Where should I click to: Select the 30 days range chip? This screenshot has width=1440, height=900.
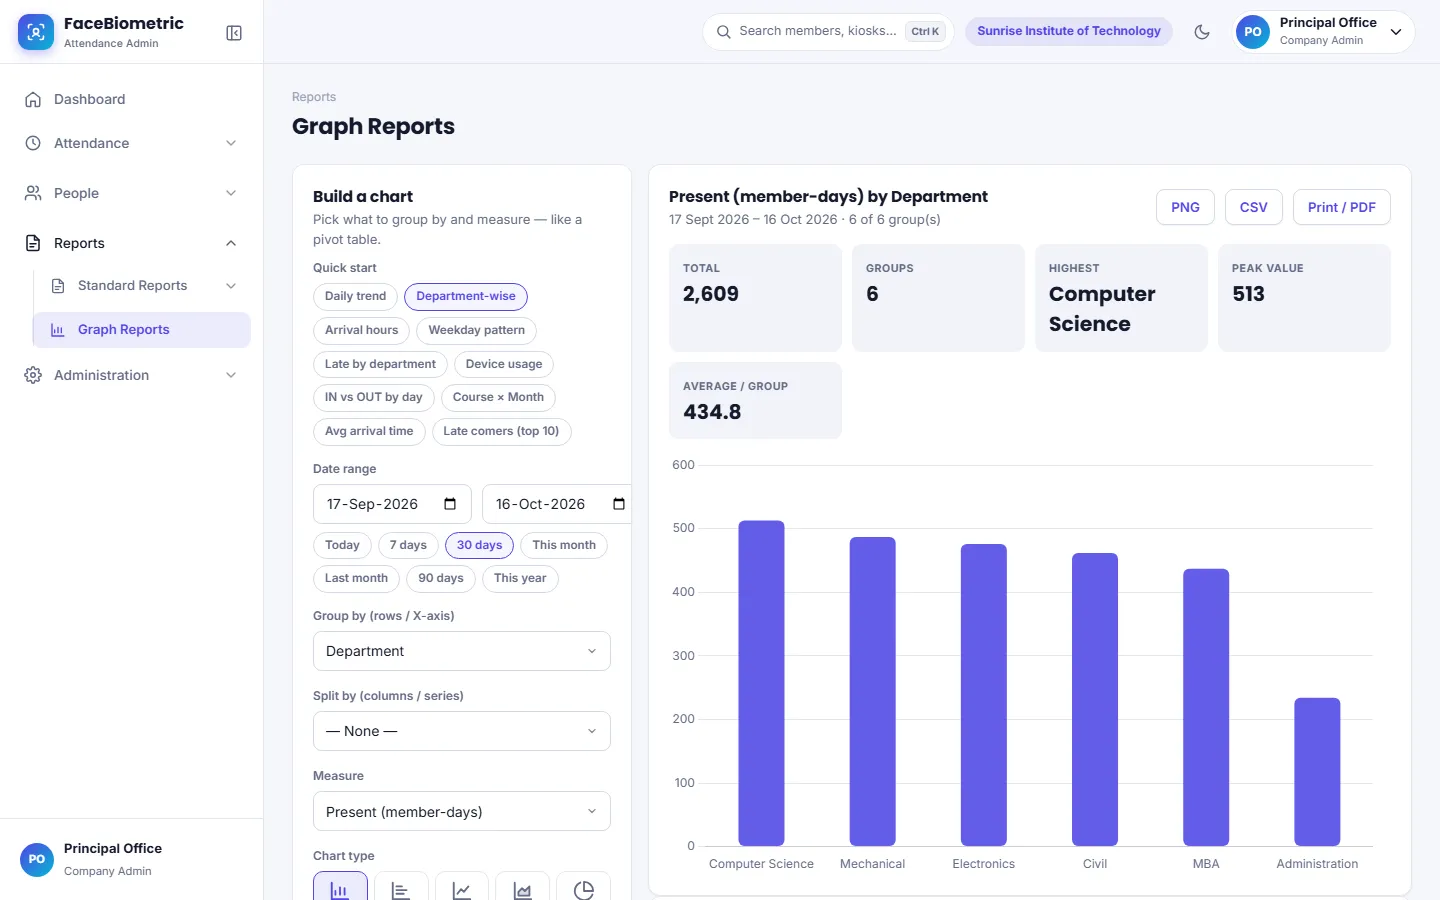coord(480,545)
